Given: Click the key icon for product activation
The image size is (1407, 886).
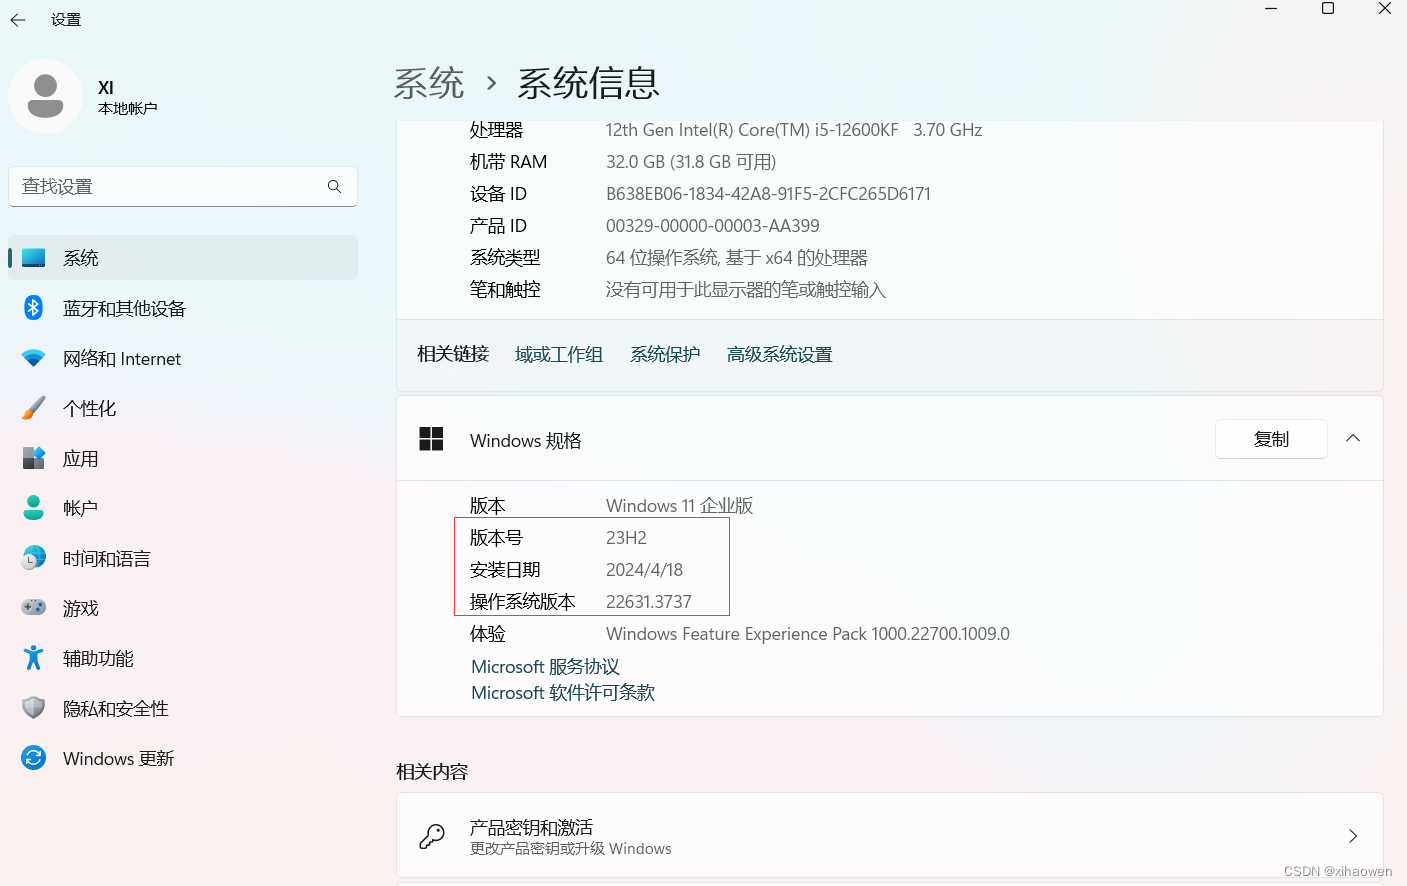Looking at the screenshot, I should point(432,836).
